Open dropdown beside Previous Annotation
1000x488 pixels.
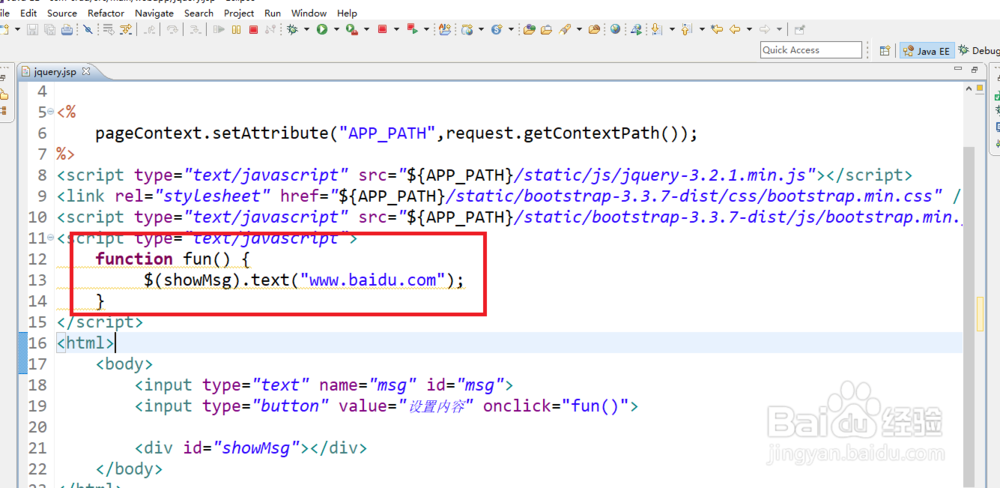(x=702, y=29)
